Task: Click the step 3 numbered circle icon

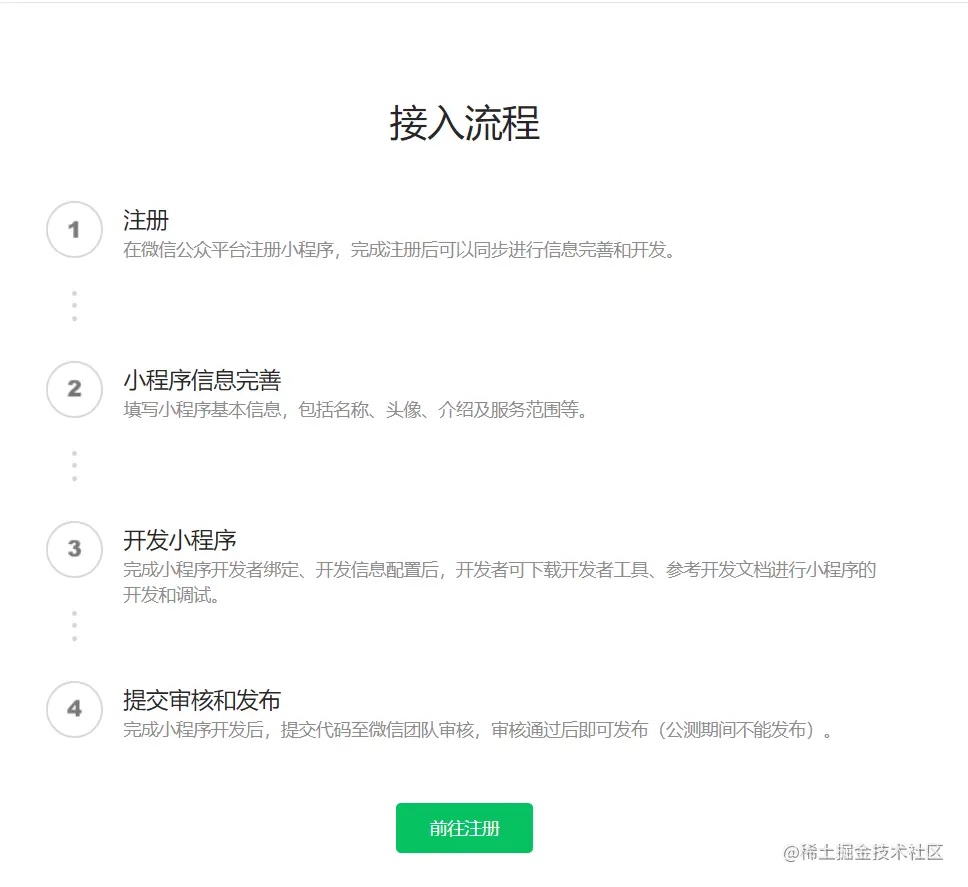Action: (x=74, y=549)
